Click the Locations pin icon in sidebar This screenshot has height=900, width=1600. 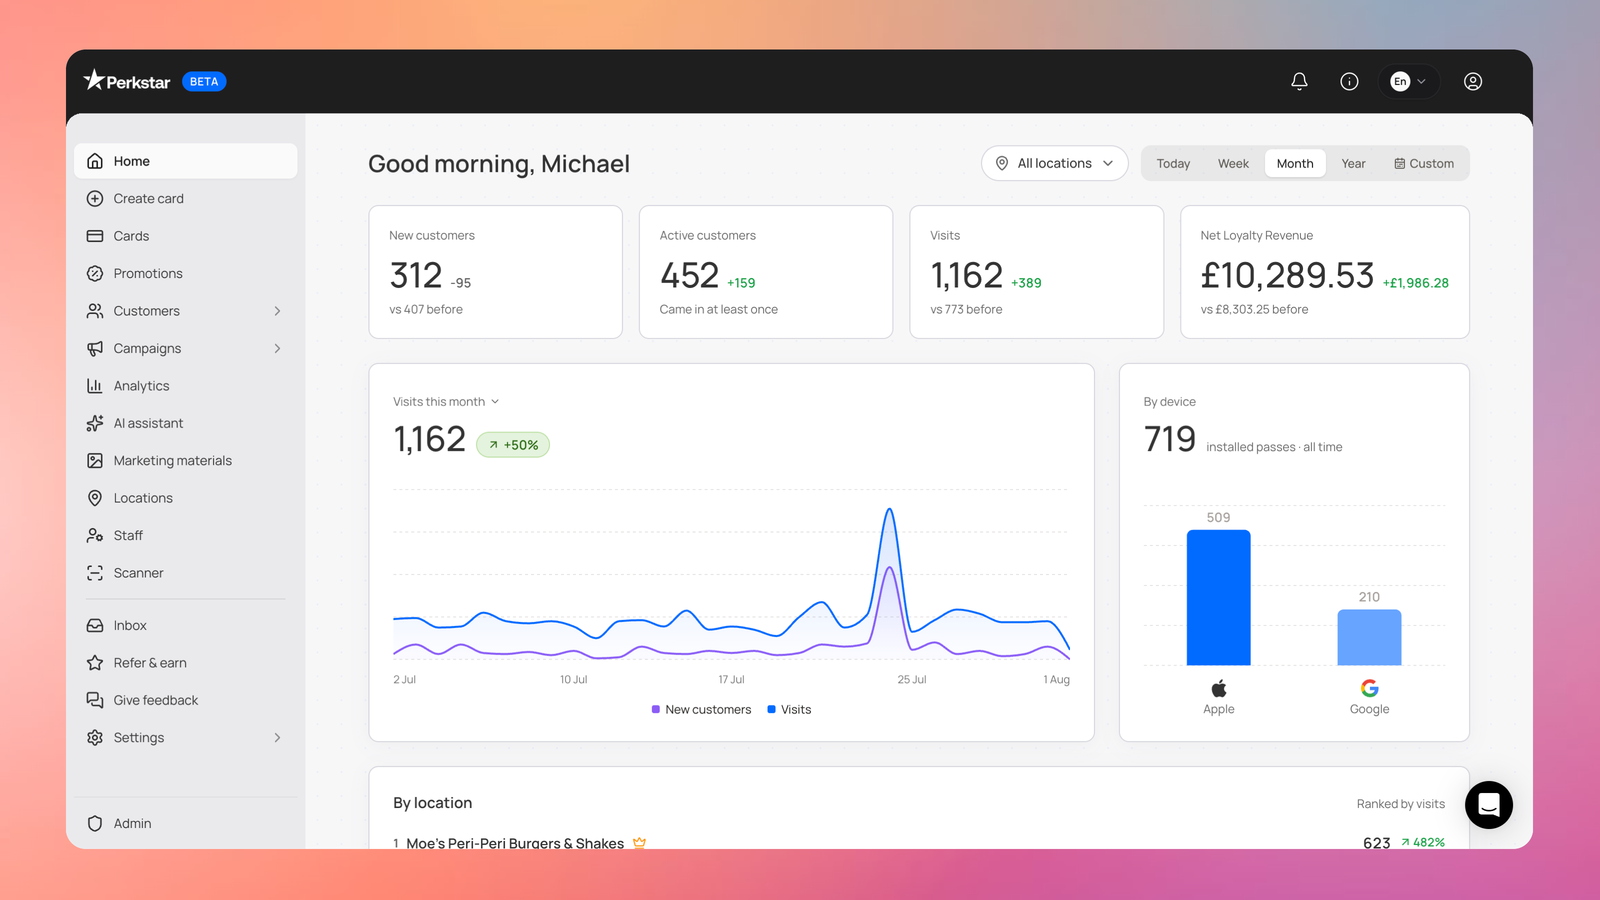tap(95, 498)
